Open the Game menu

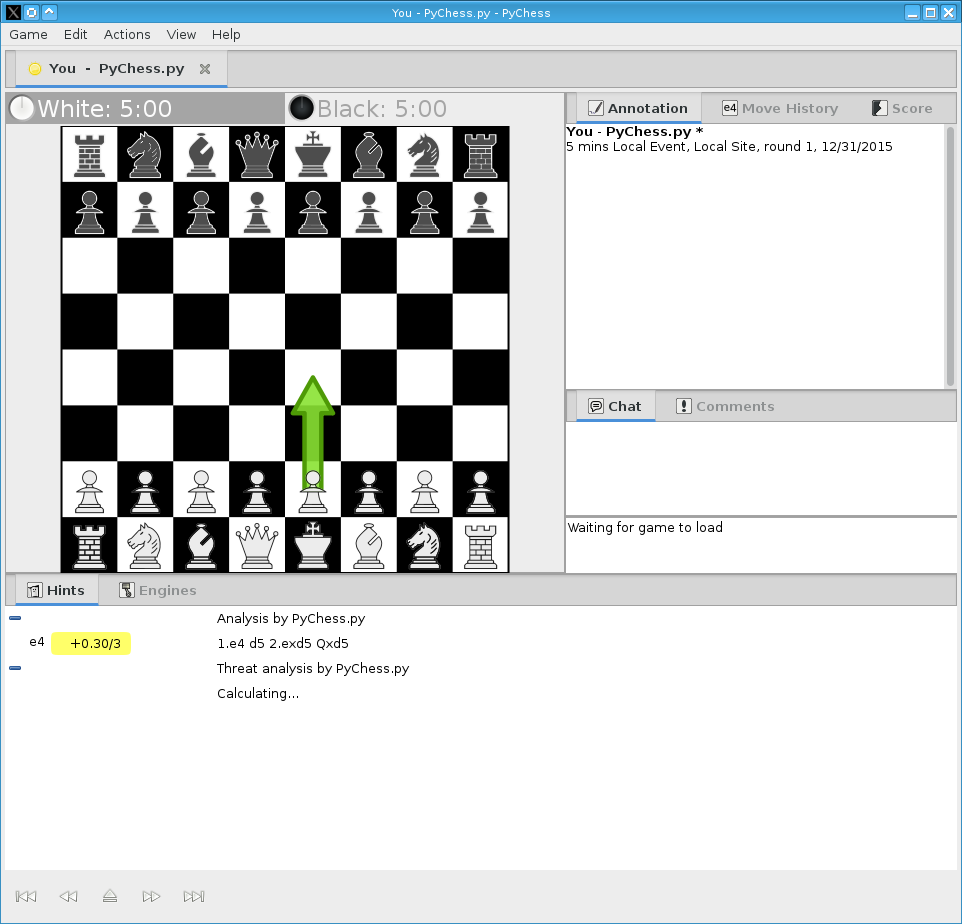28,34
